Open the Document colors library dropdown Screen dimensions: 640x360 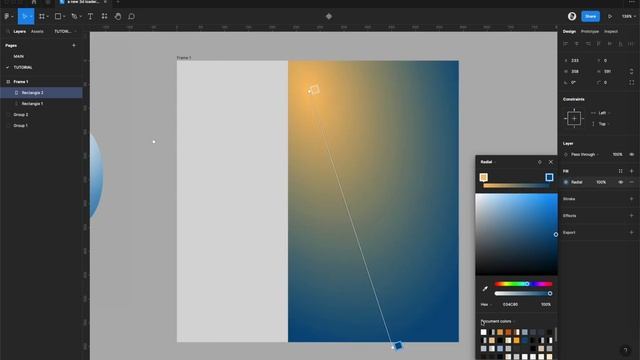[498, 321]
